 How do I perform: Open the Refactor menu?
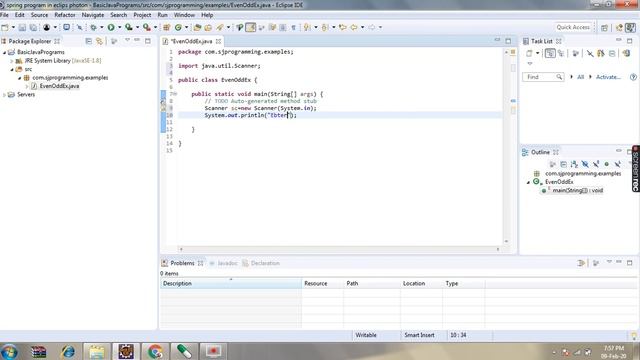[x=65, y=15]
